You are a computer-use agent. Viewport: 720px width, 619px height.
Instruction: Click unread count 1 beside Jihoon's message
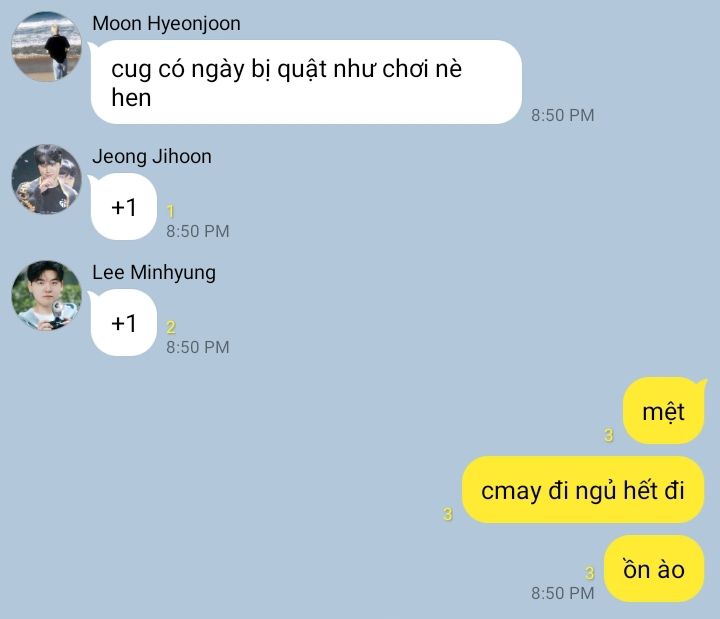click(x=171, y=211)
